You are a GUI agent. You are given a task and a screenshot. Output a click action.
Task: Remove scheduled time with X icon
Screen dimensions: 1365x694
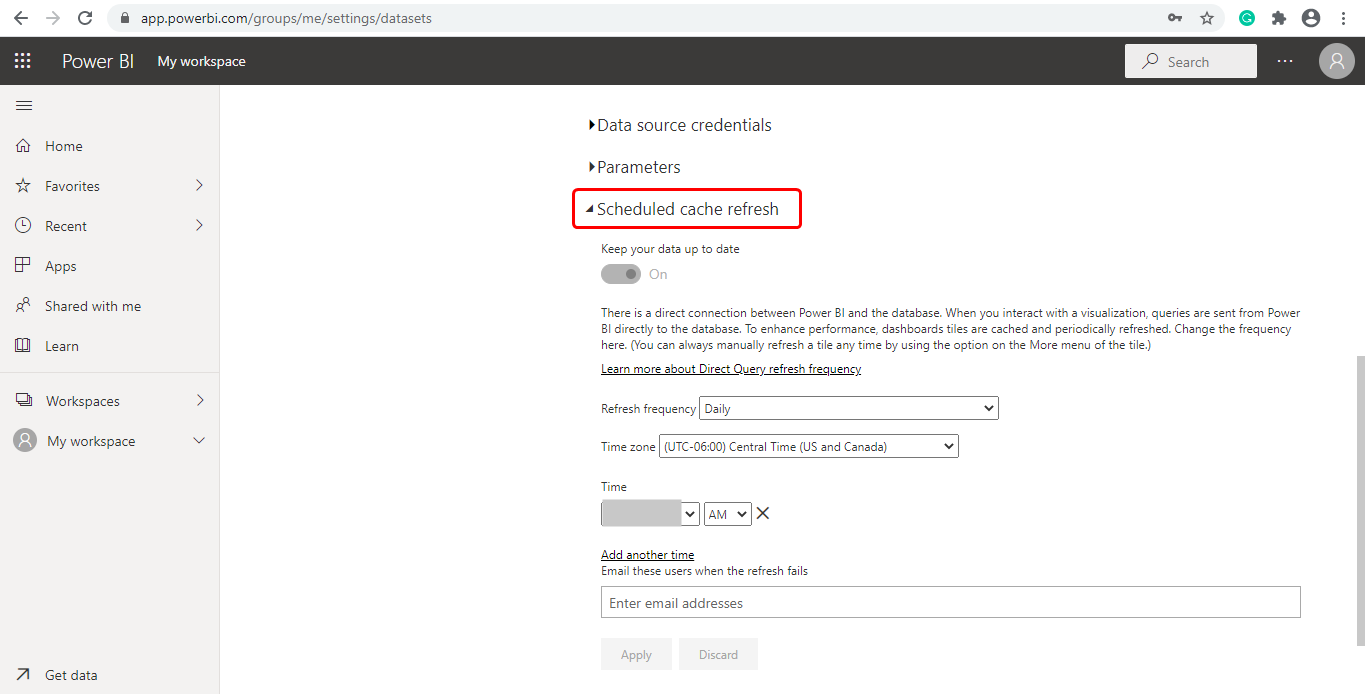point(763,513)
